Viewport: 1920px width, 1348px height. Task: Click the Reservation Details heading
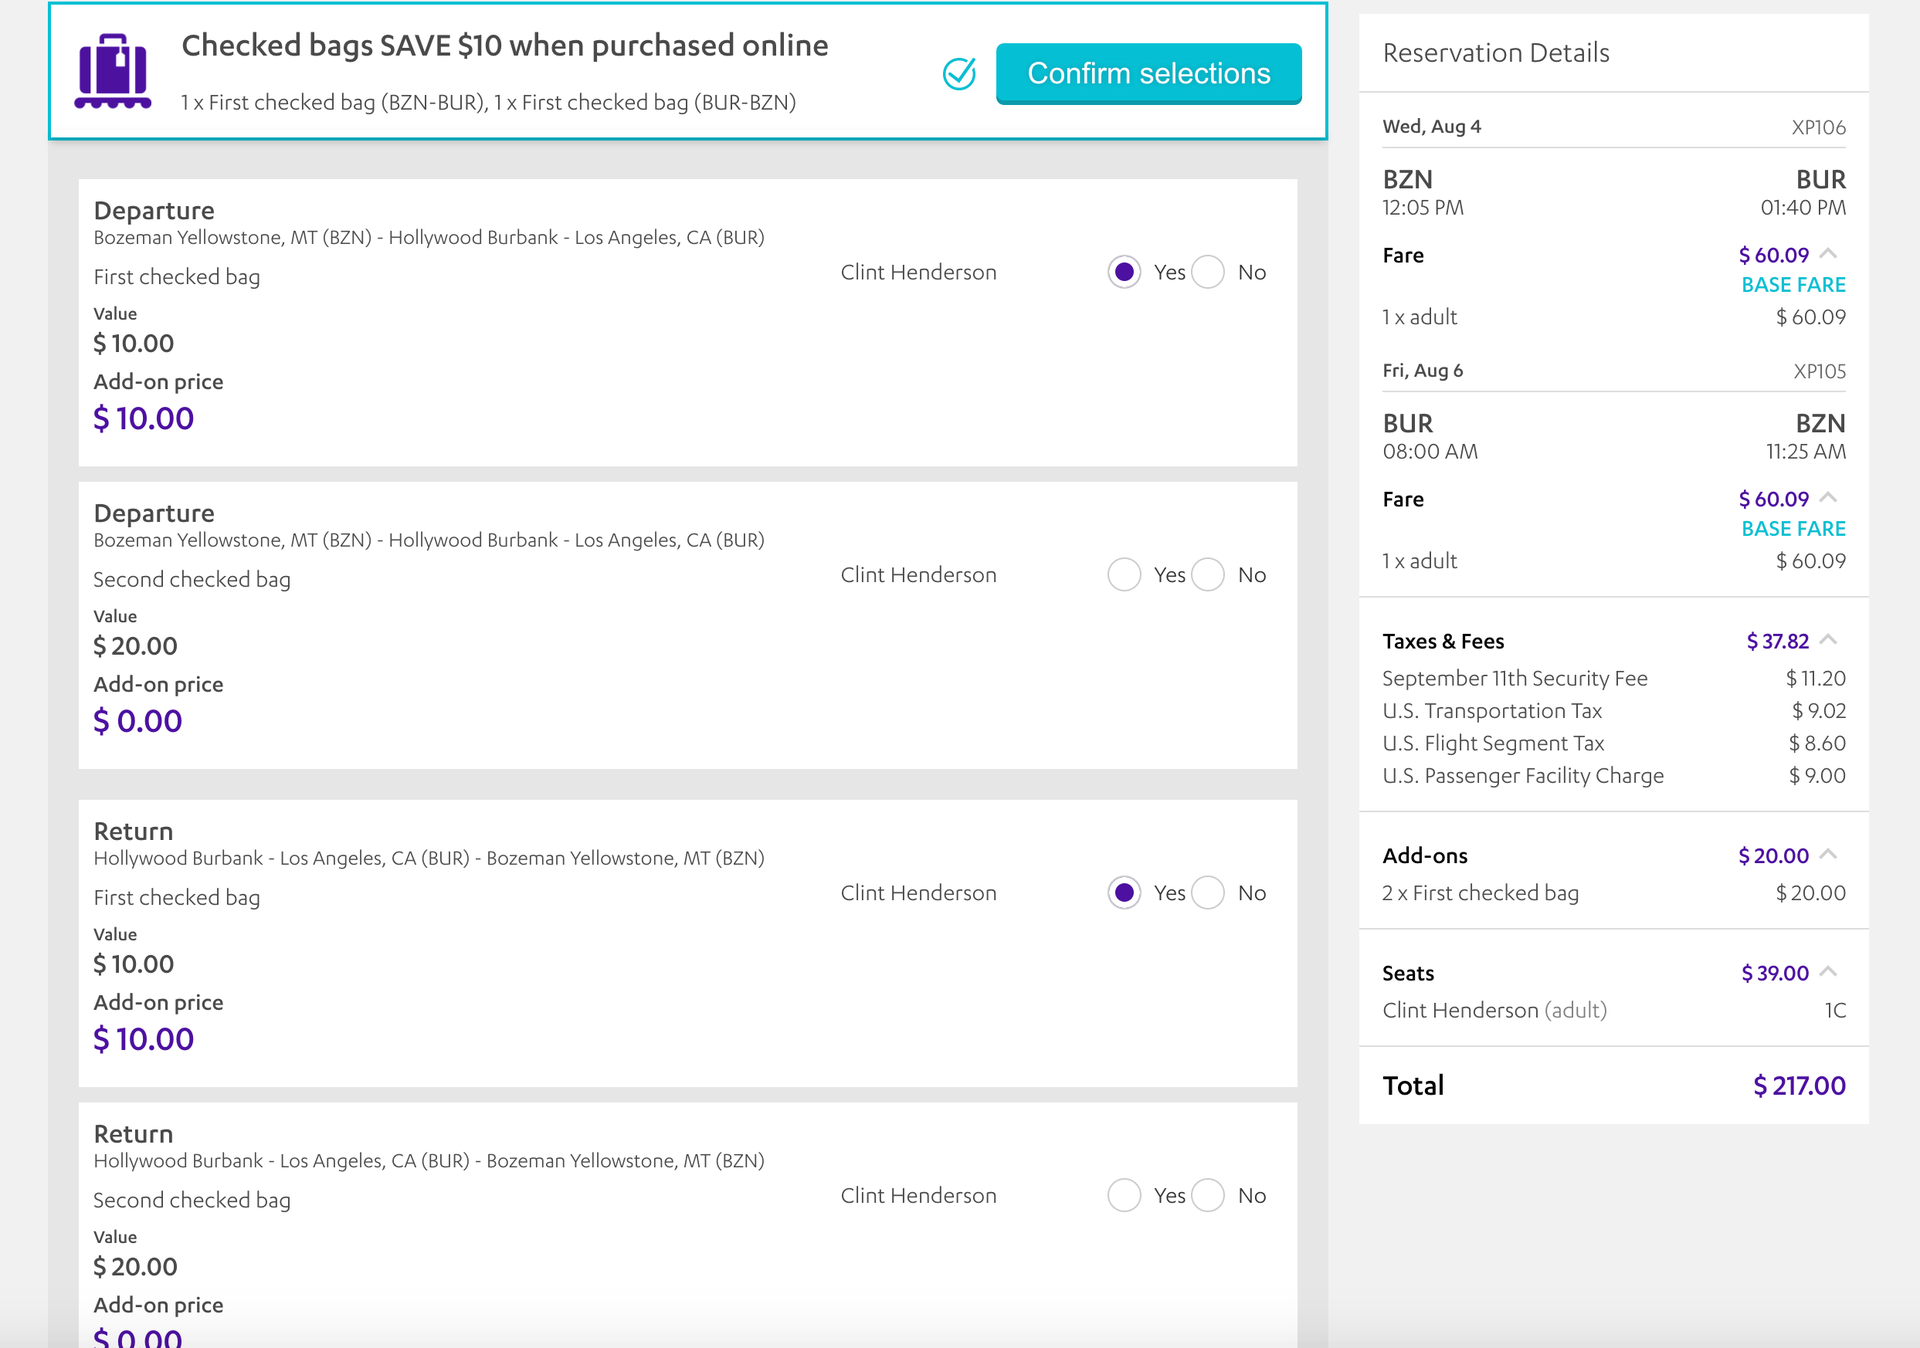(1496, 53)
